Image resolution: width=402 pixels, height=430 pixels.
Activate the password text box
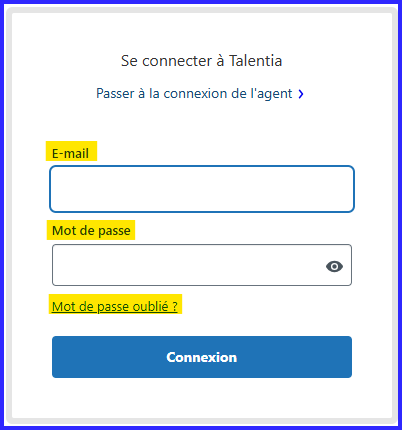202,265
